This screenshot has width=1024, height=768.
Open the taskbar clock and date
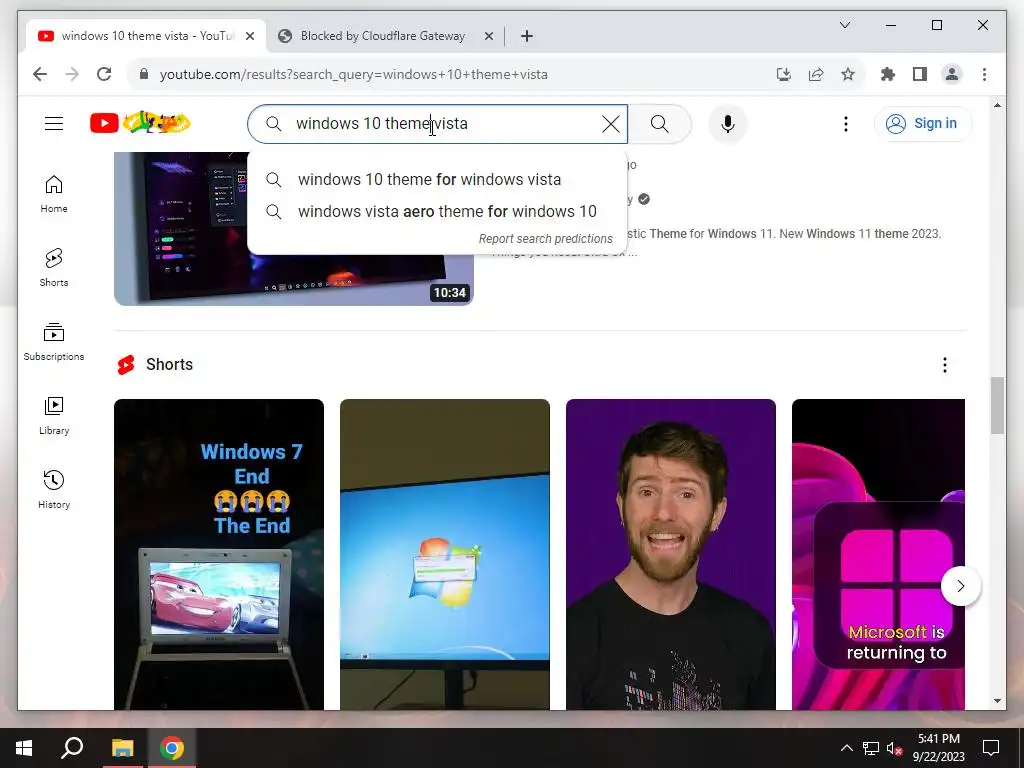[938, 748]
